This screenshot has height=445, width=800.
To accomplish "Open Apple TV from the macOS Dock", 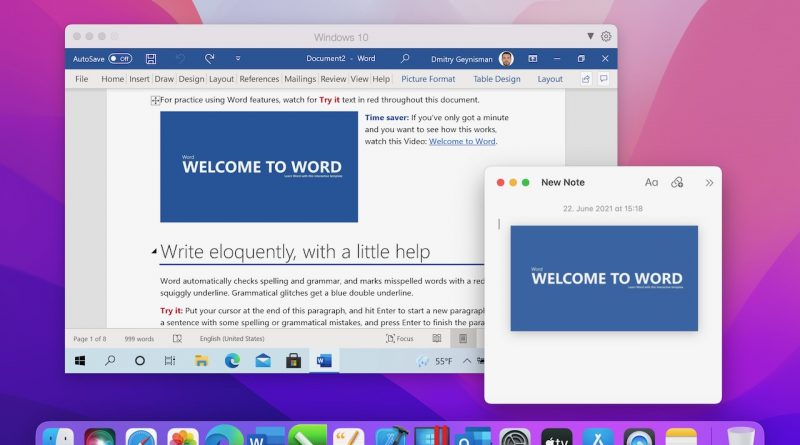I will pyautogui.click(x=557, y=436).
